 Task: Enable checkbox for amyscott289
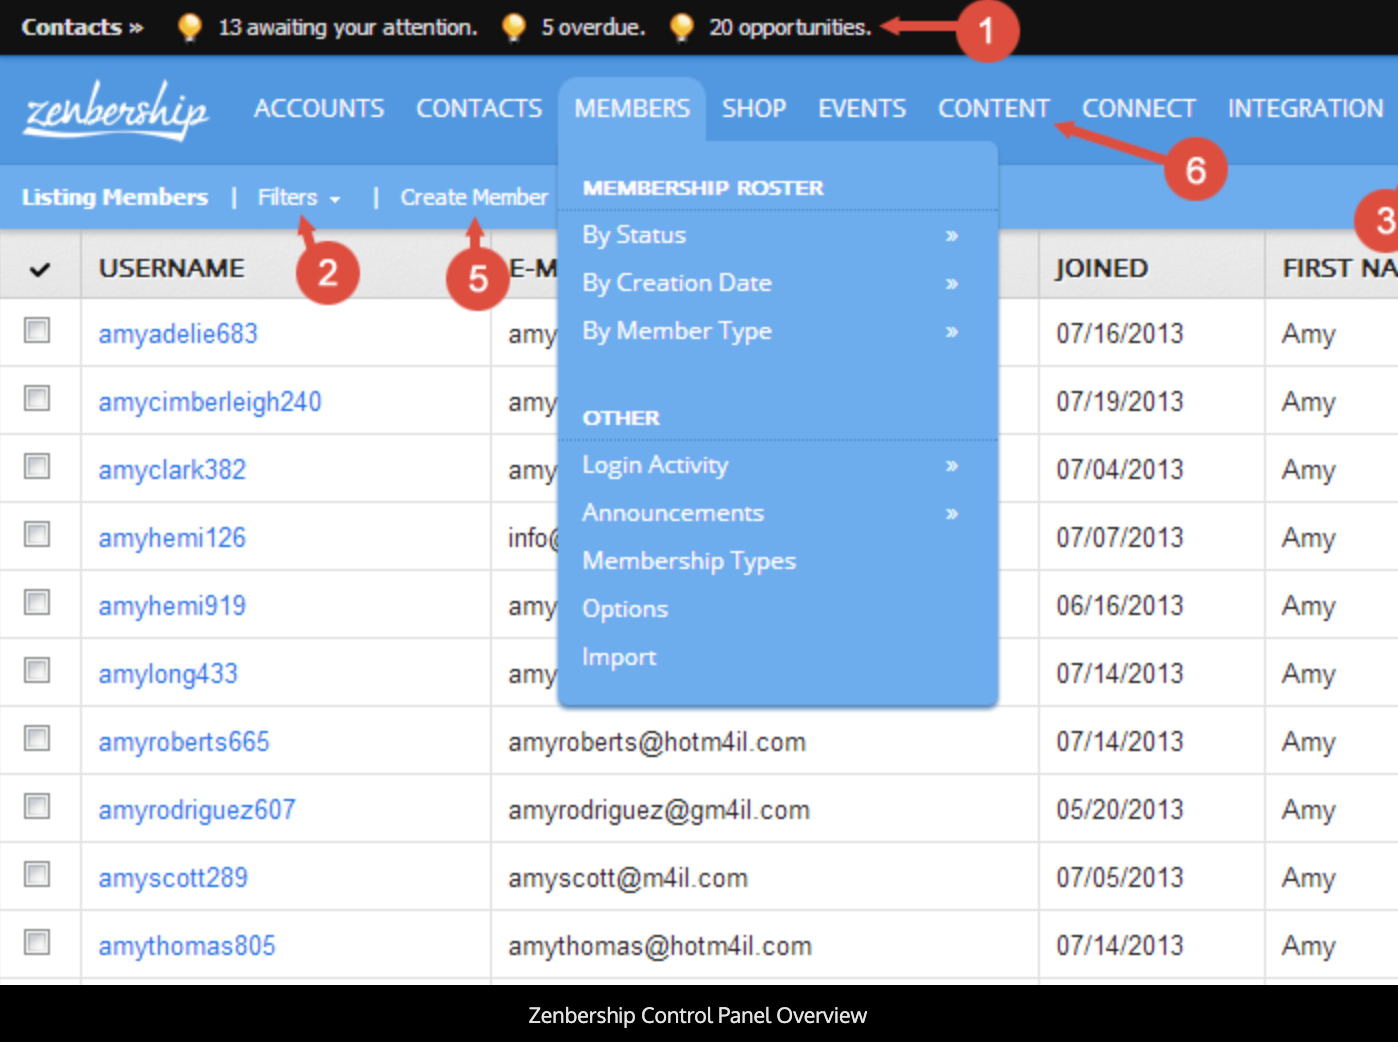pos(37,874)
